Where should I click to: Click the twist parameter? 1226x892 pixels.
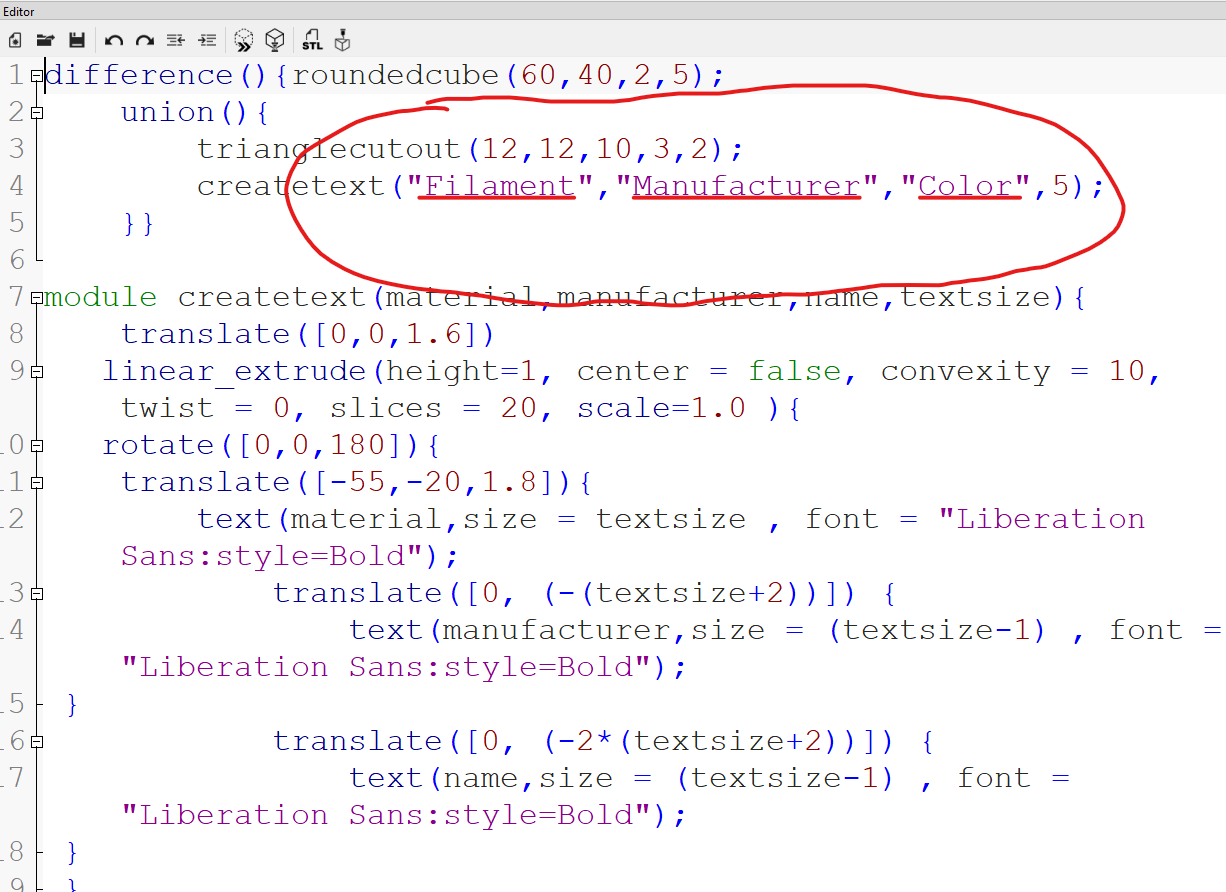click(x=168, y=408)
